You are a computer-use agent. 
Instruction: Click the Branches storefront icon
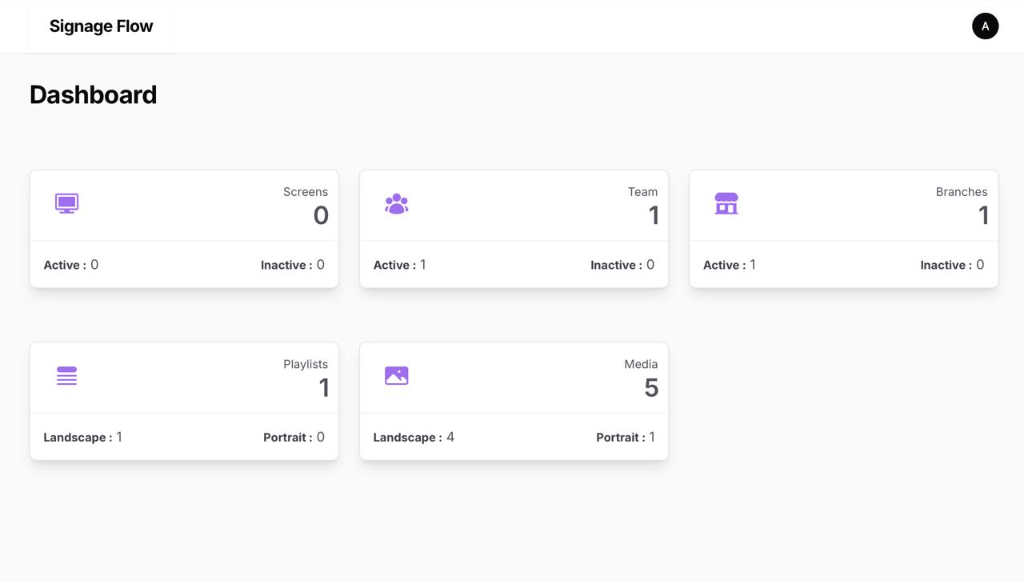pyautogui.click(x=726, y=202)
